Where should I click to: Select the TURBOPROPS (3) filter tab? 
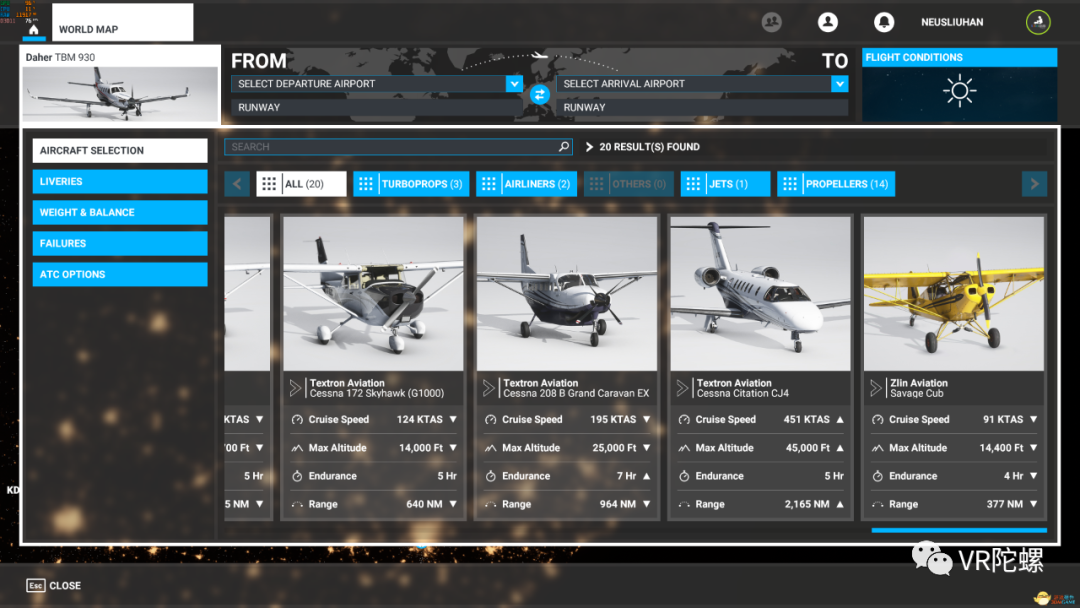point(411,184)
